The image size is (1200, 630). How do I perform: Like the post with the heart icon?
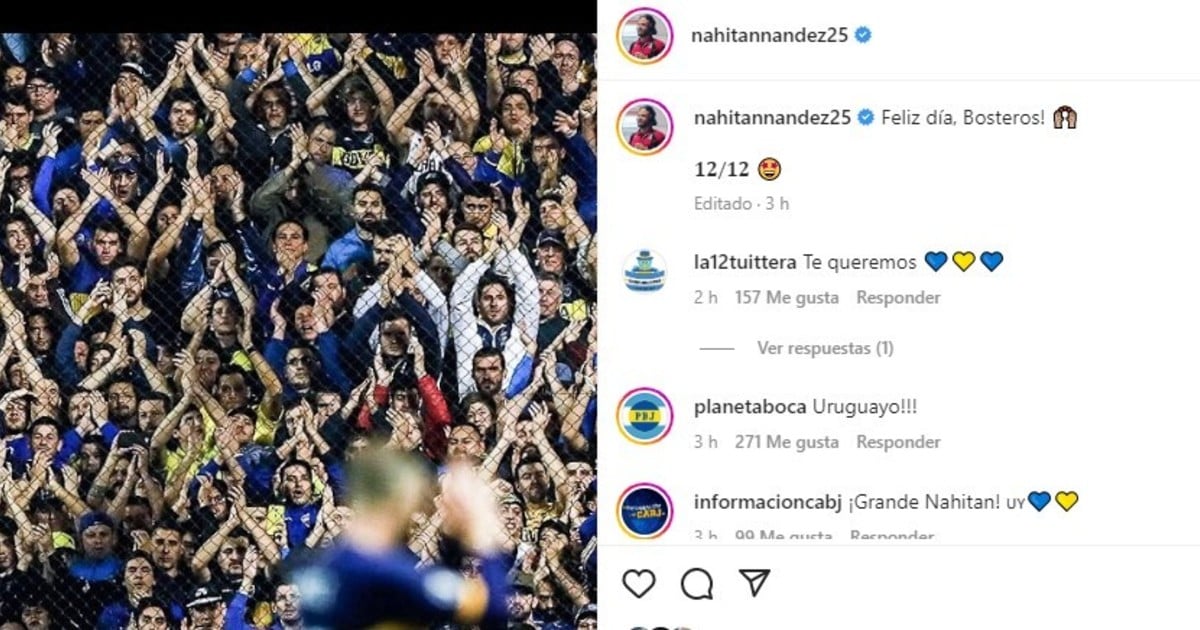click(639, 582)
